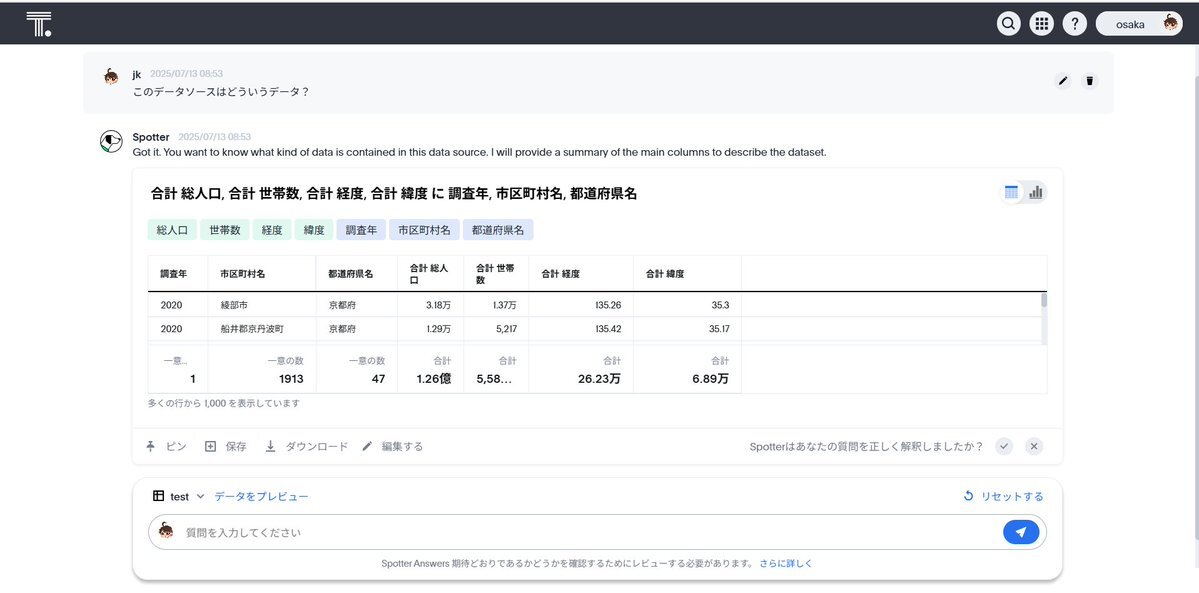
Task: Select the 都道府県名 token chip
Action: [498, 230]
